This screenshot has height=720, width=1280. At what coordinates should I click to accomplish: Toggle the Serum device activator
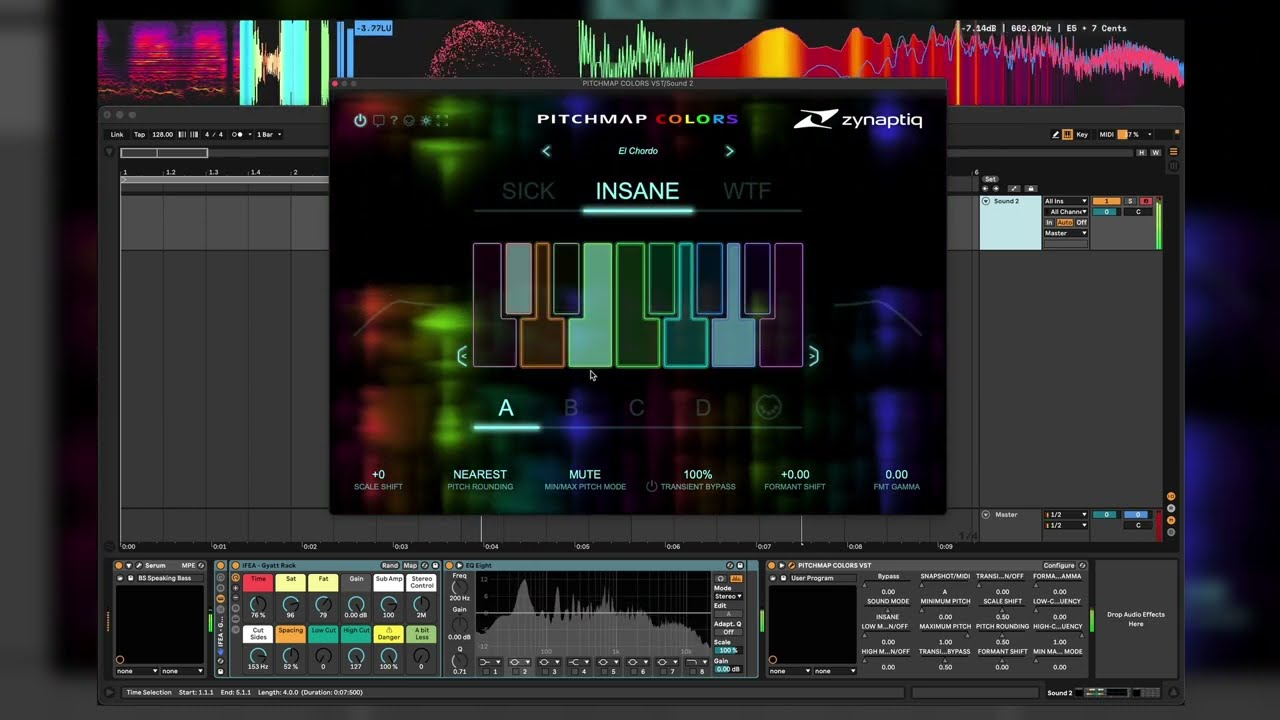coord(119,566)
